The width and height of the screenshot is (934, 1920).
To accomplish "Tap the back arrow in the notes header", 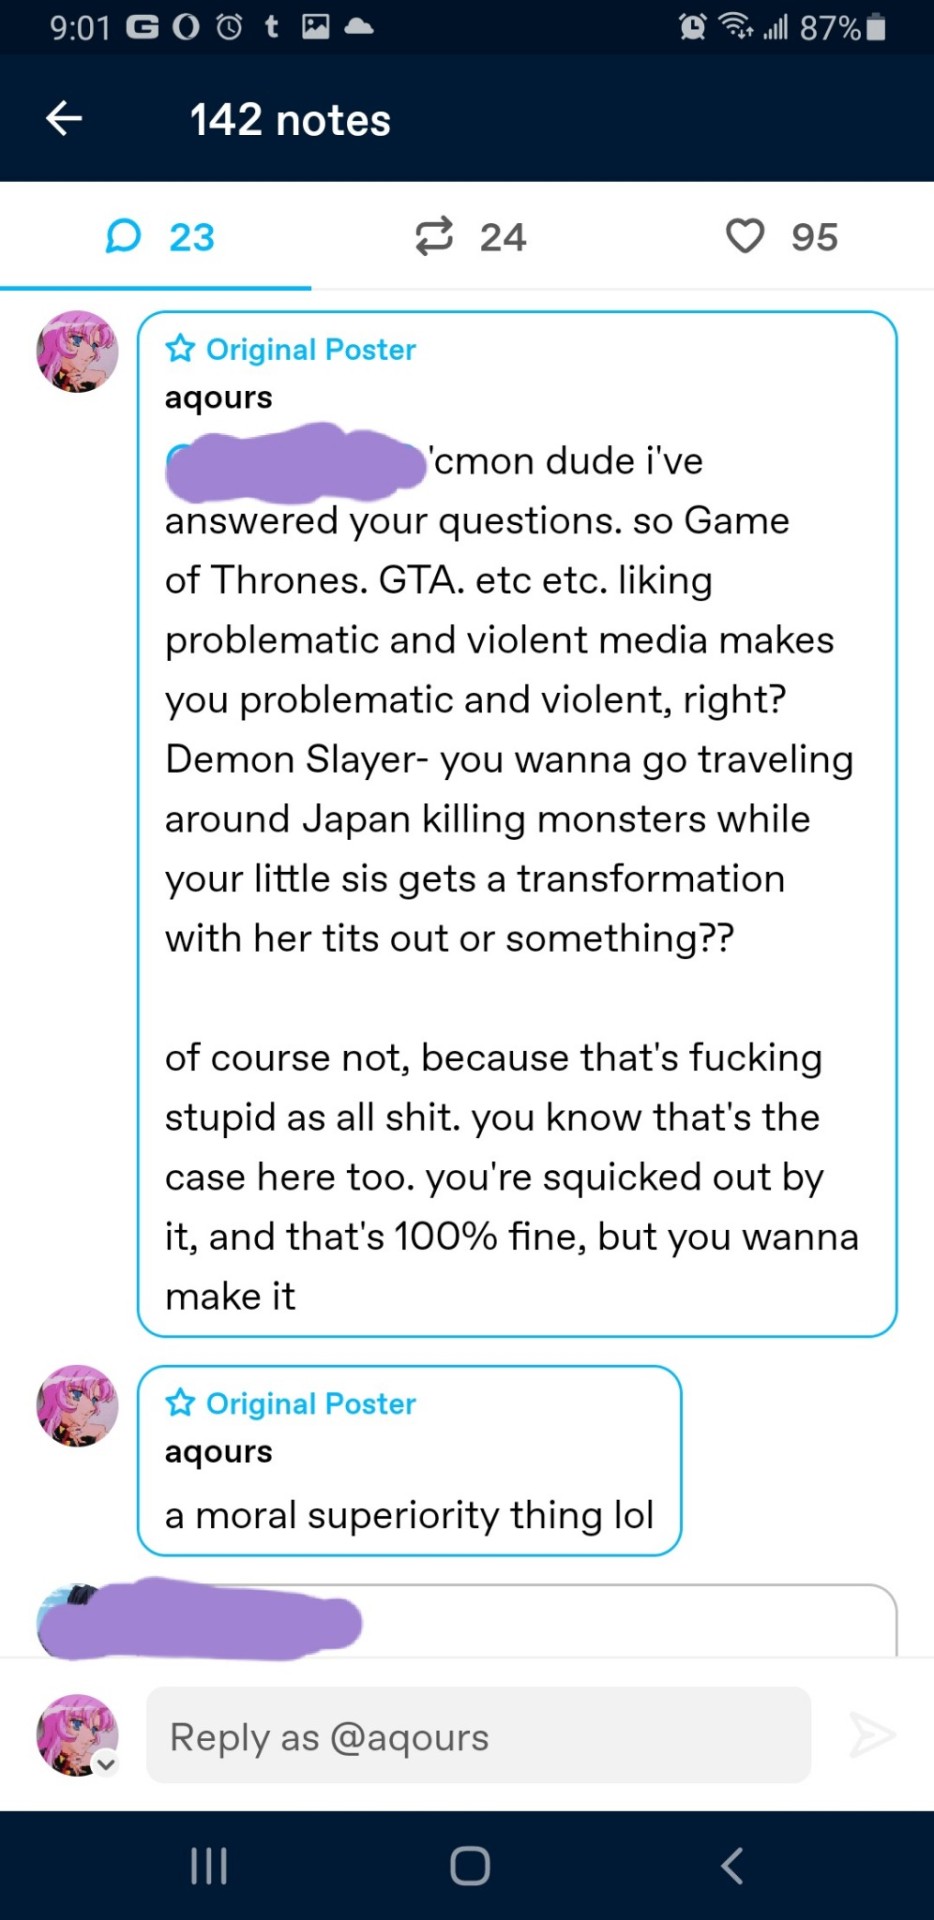I will click(x=64, y=119).
